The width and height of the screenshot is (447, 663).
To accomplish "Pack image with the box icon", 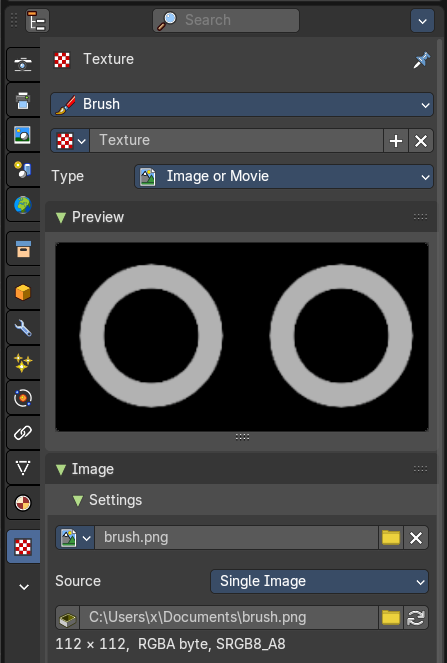I will click(68, 618).
